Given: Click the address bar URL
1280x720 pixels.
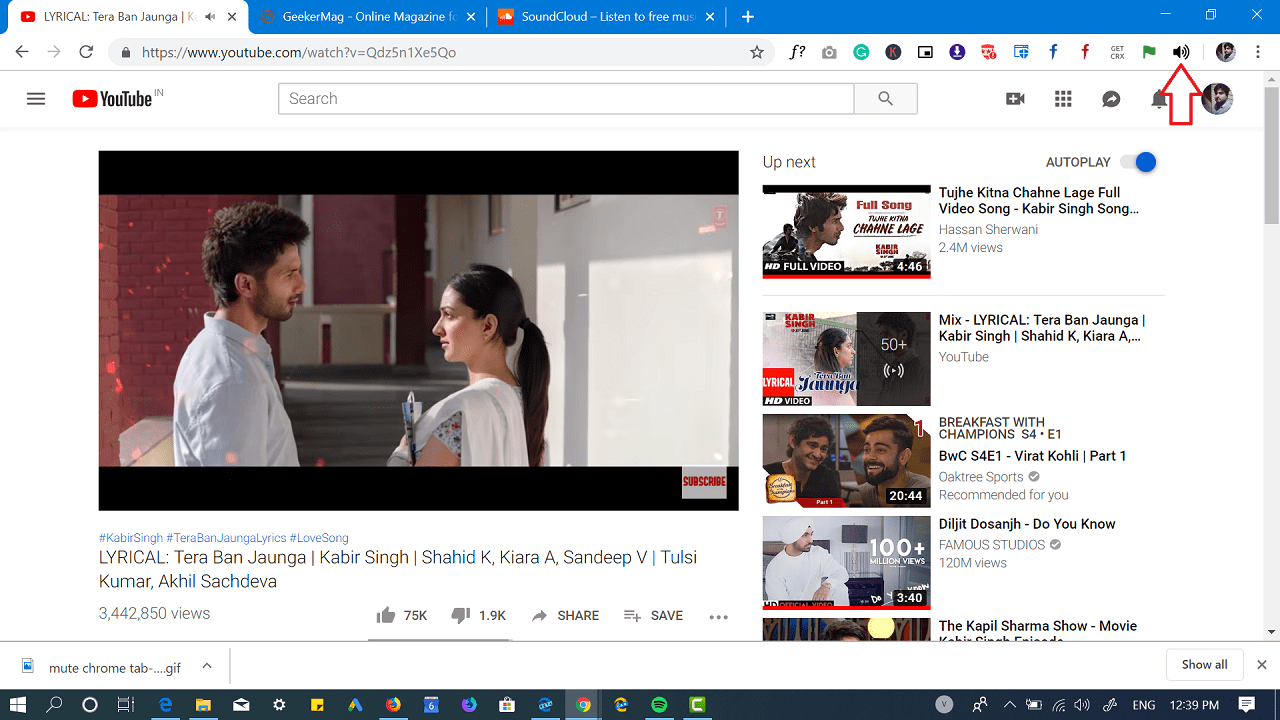Looking at the screenshot, I should coord(298,52).
